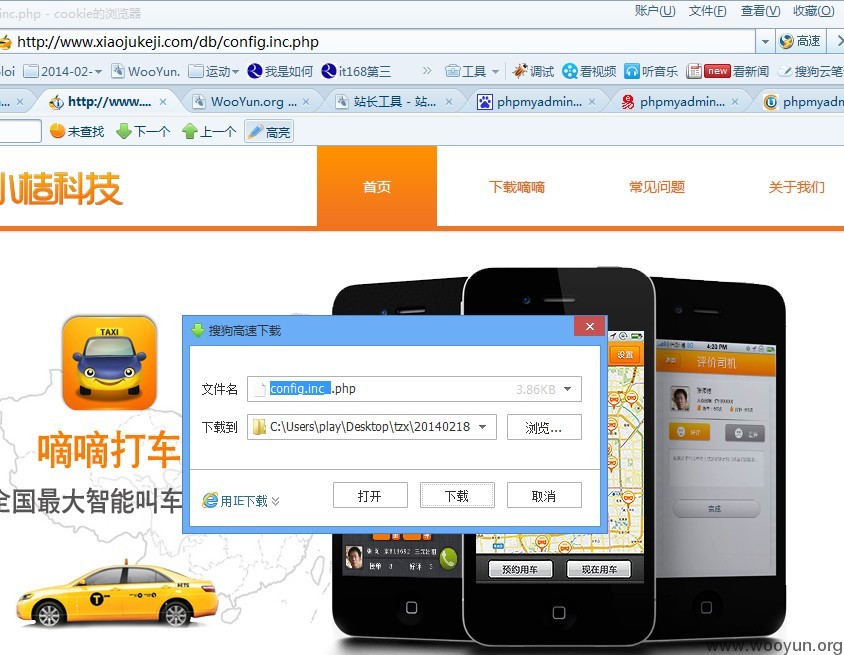The height and width of the screenshot is (655, 844).
Task: Open the 常见问题 page link
Action: click(x=657, y=187)
